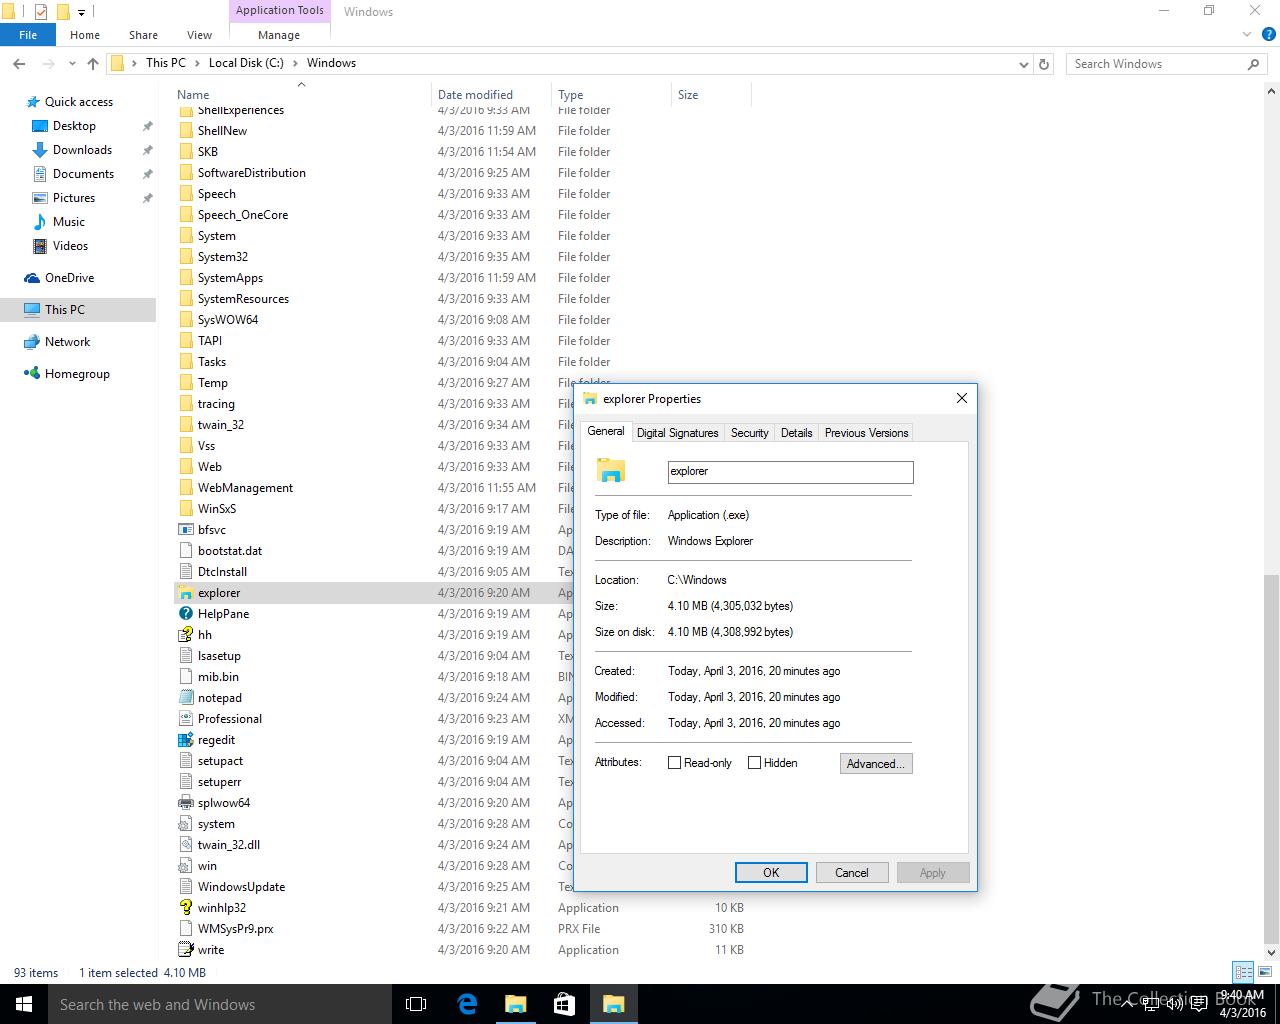
Task: Select the write application icon
Action: (x=185, y=950)
